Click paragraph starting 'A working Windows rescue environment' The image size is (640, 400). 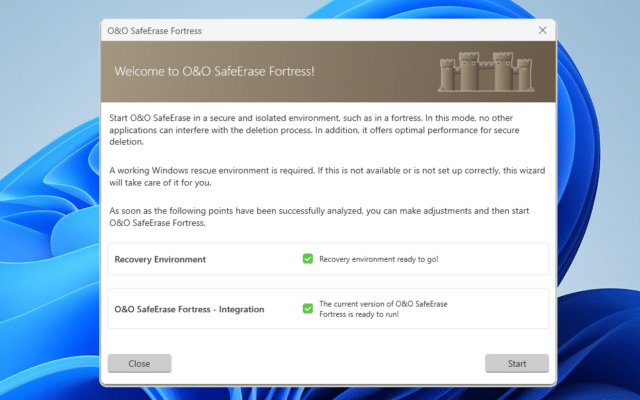coord(327,176)
